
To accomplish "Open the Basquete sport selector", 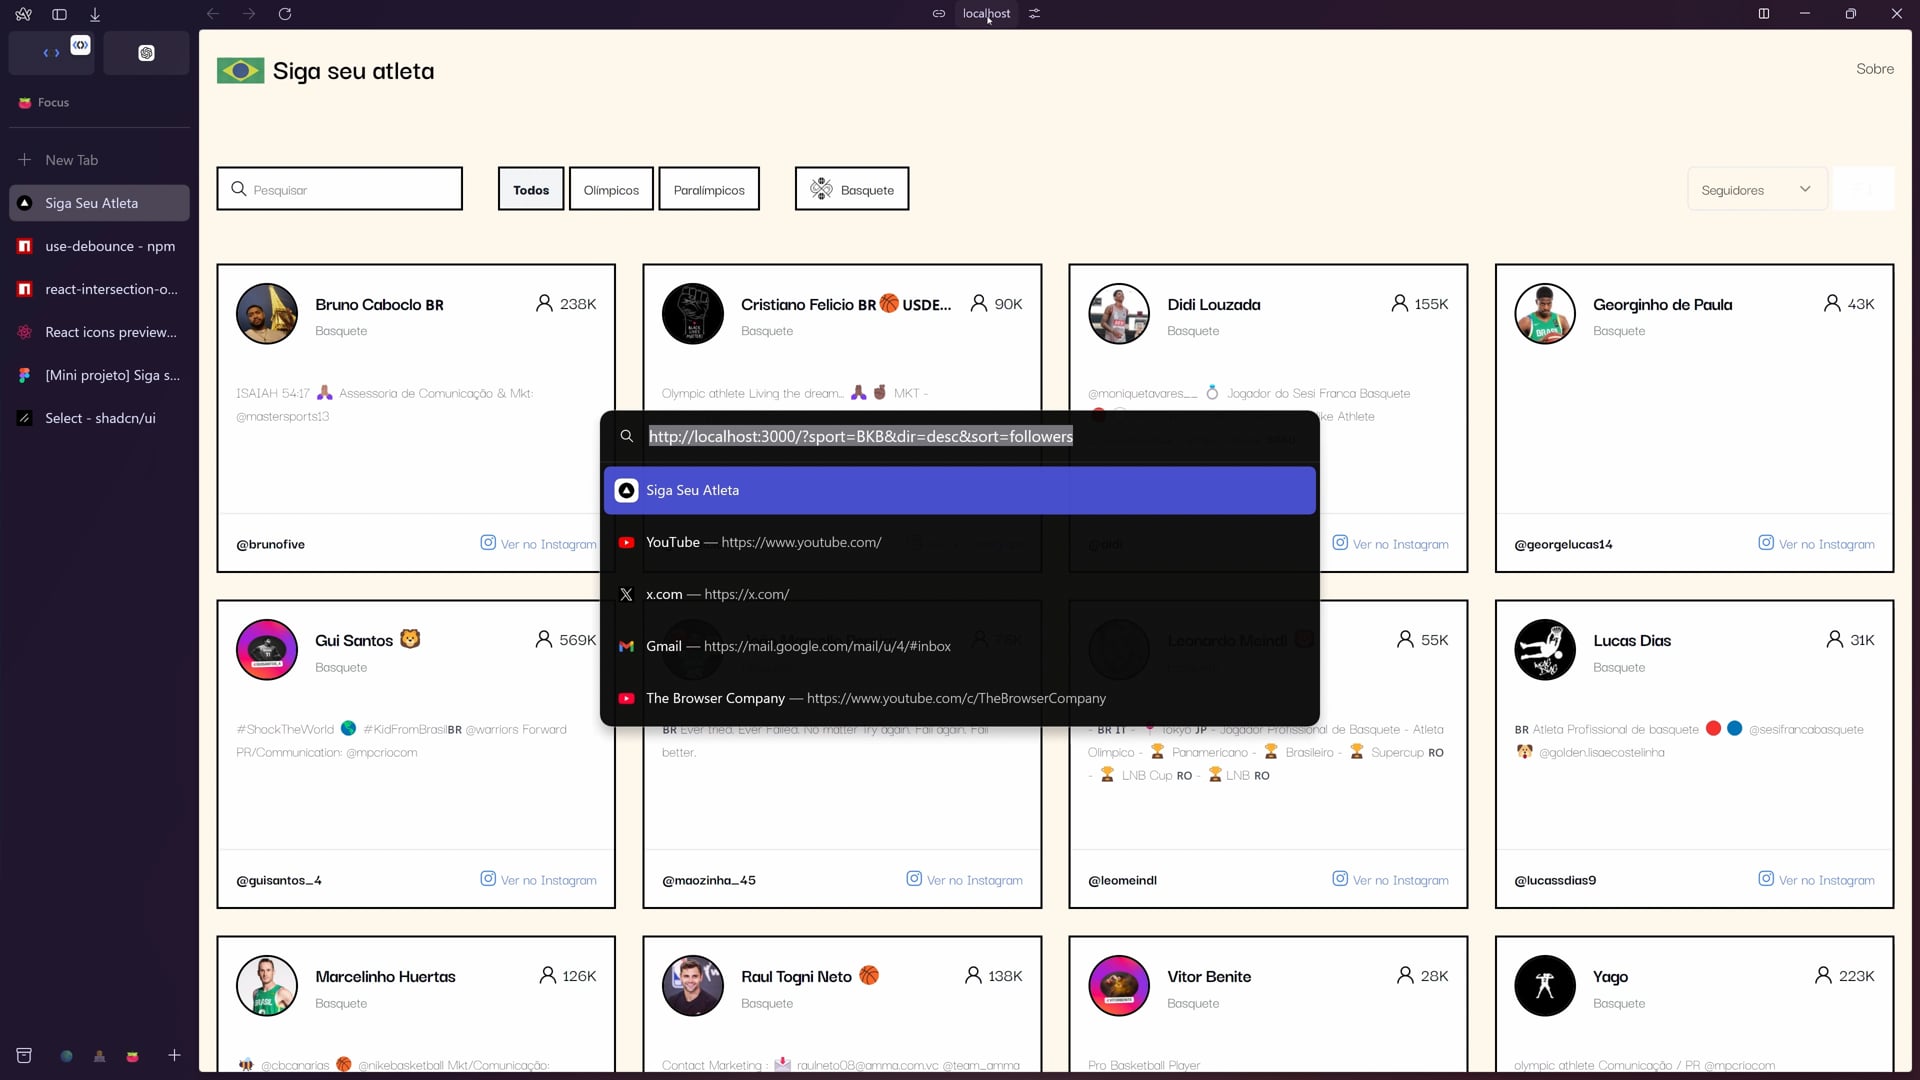I will pyautogui.click(x=852, y=189).
